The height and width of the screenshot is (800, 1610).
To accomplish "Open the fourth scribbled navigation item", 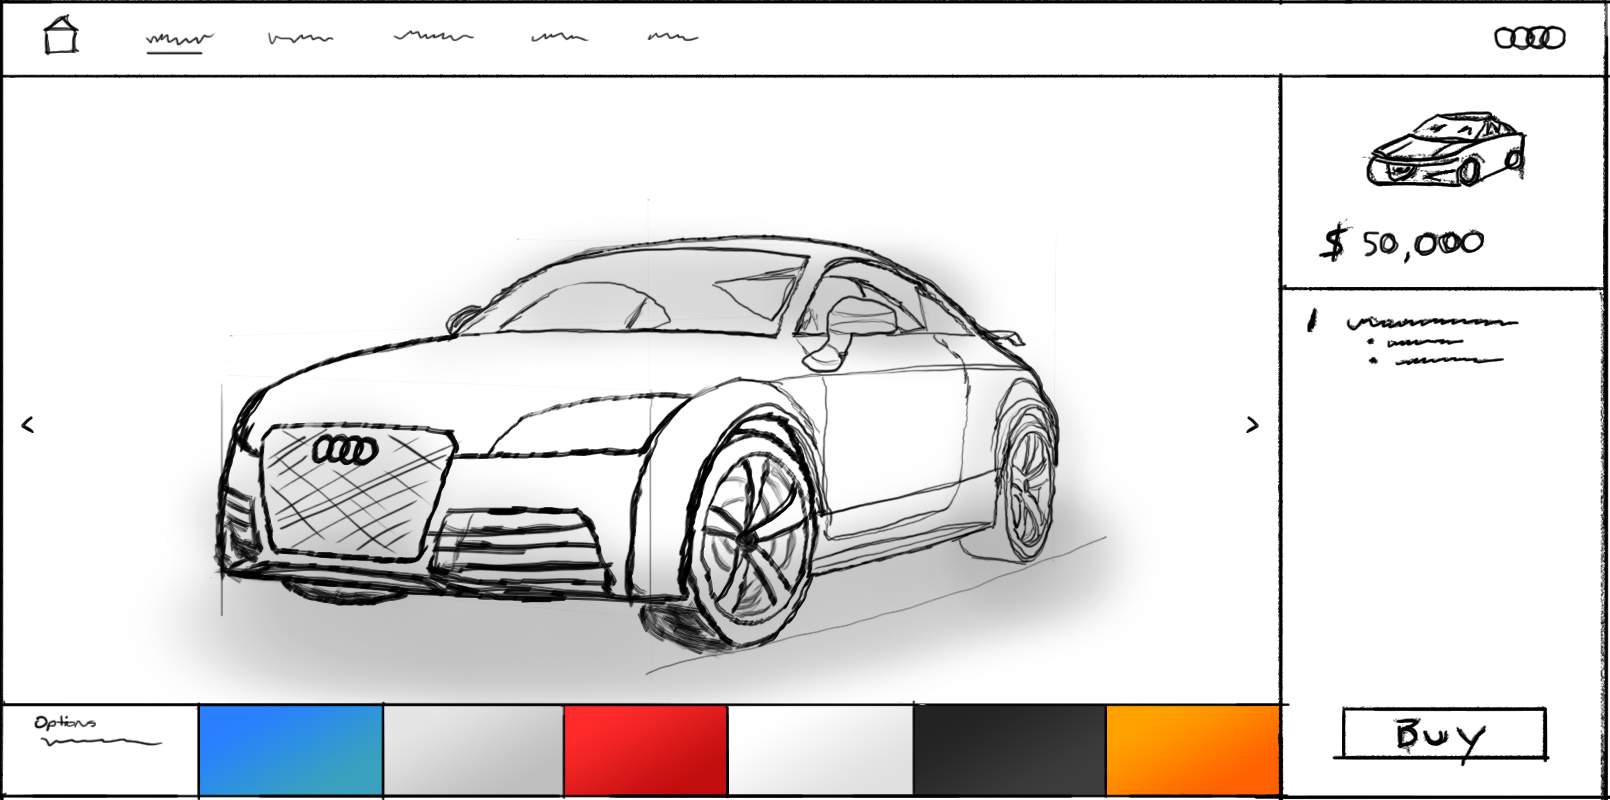I will (x=559, y=38).
